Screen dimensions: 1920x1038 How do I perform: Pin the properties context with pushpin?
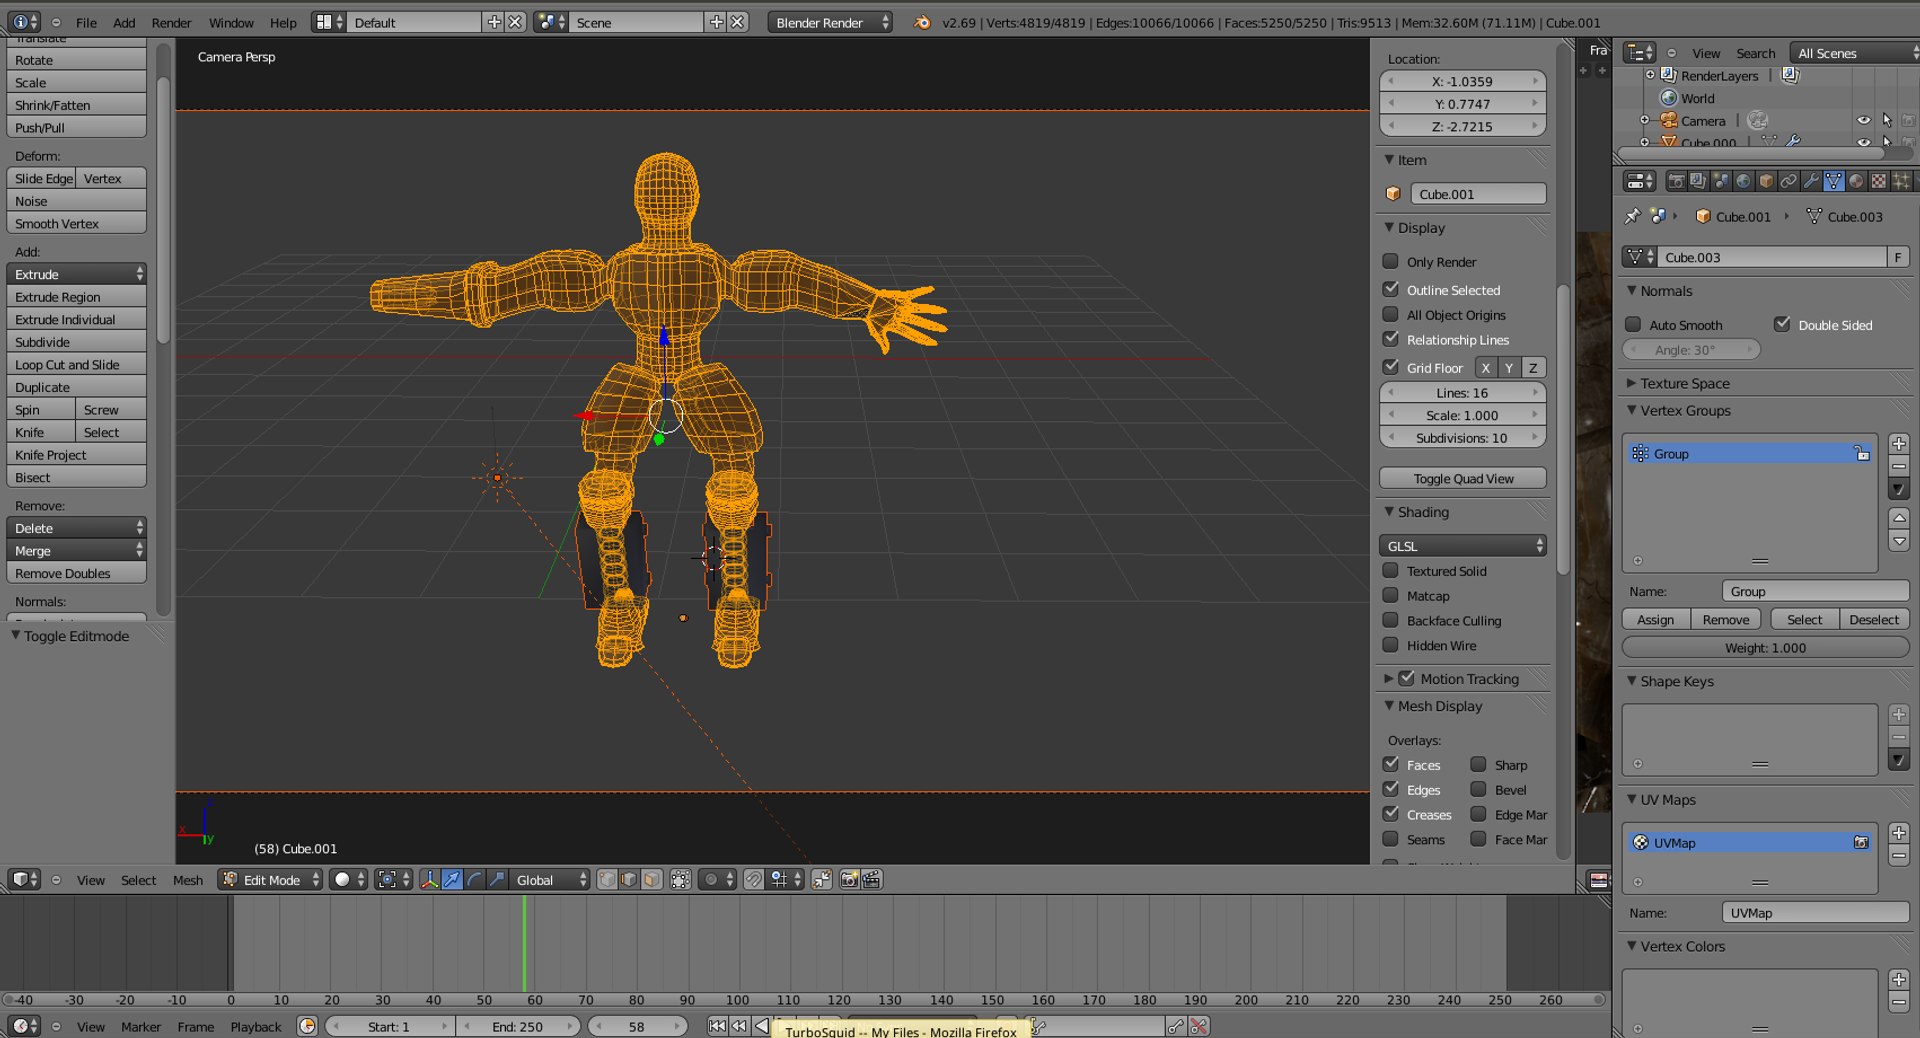pos(1632,216)
